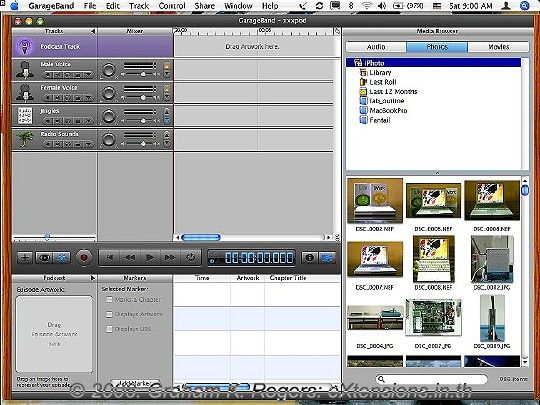Add a new track with plus button

tap(25, 258)
